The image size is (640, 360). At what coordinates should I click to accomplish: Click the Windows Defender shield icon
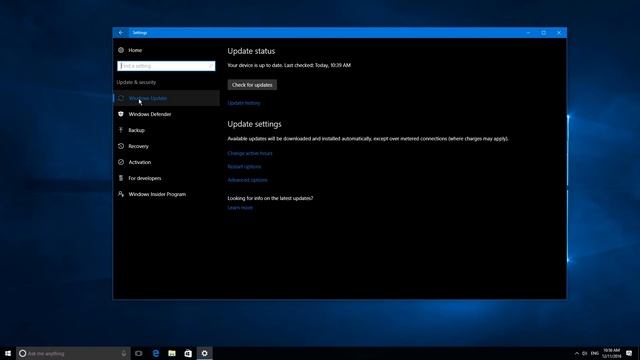coord(121,114)
